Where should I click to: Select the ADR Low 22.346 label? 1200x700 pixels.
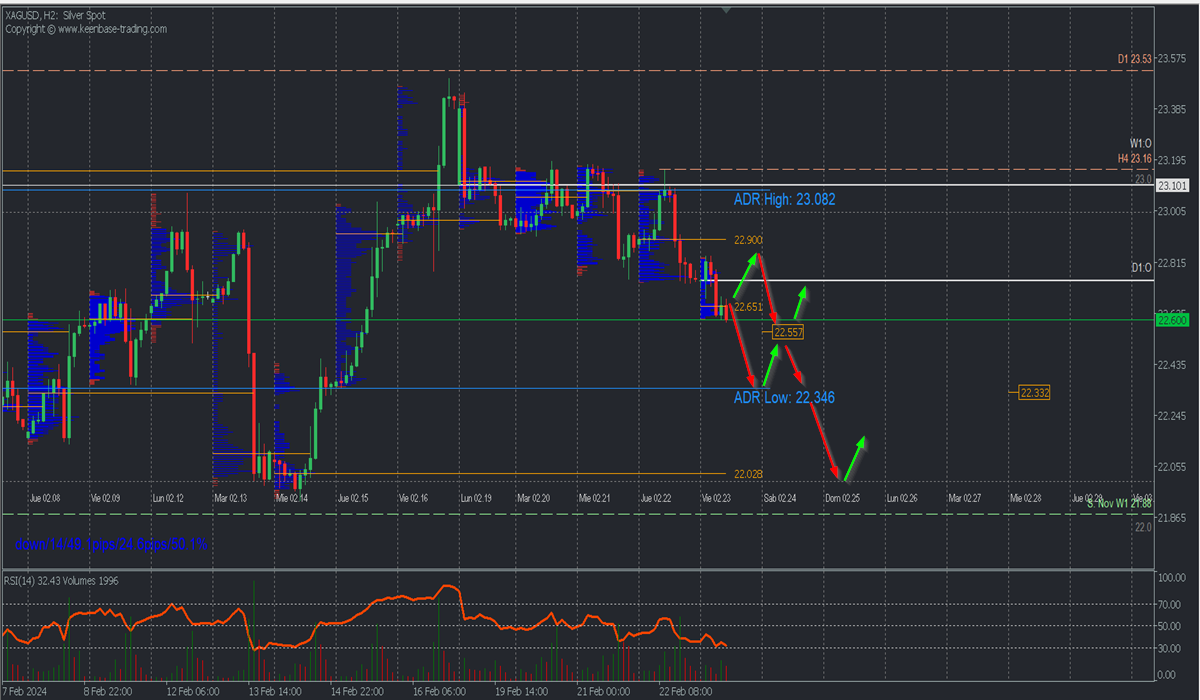(x=784, y=398)
